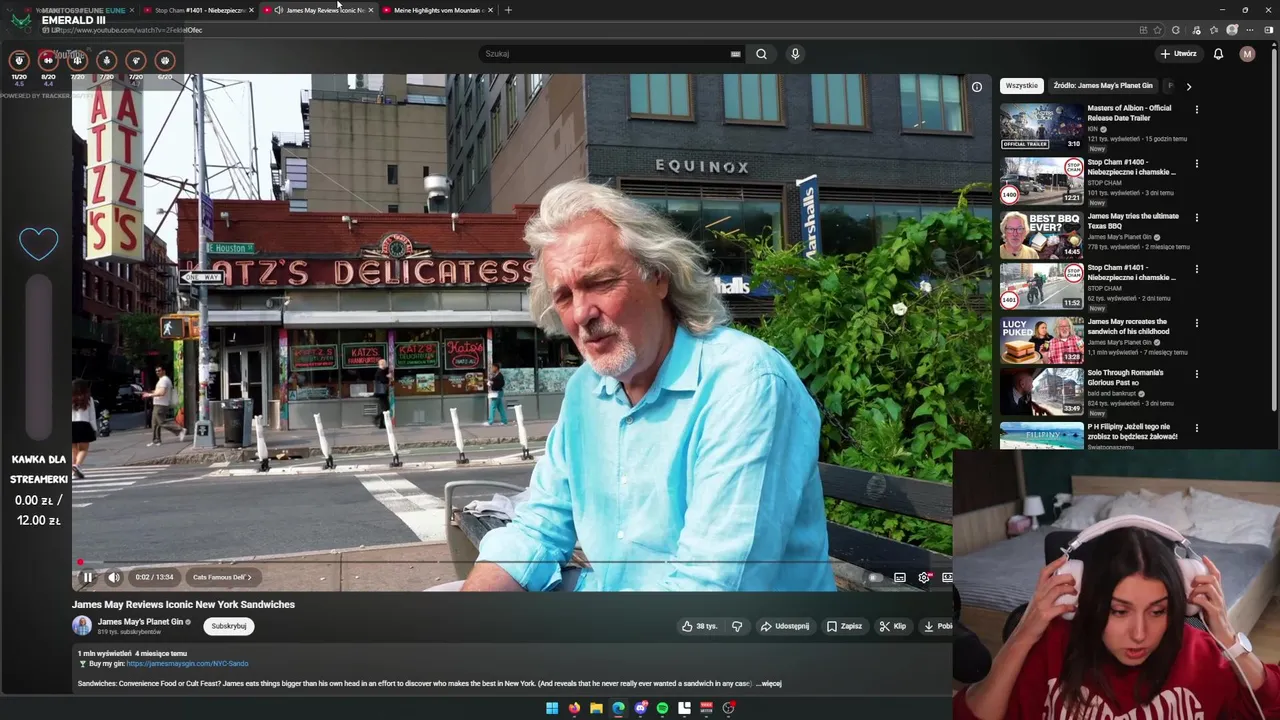
Task: Open the account avatar menu
Action: click(1247, 54)
